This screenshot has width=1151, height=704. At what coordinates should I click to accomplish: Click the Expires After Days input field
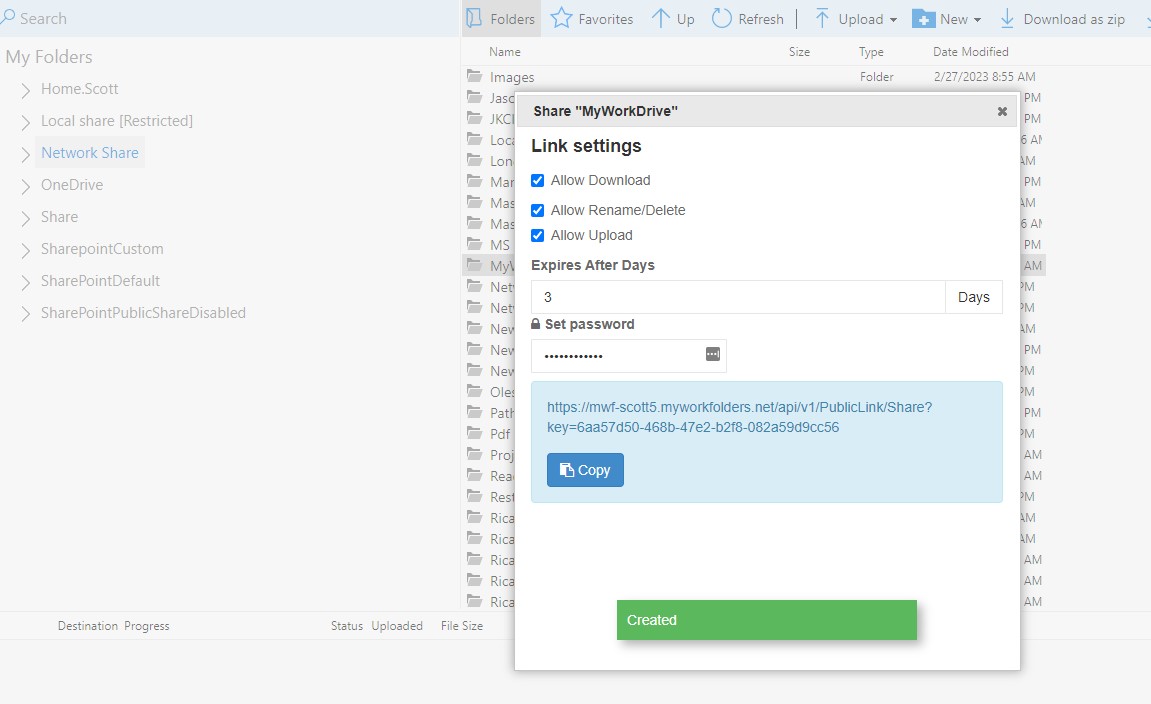point(738,297)
